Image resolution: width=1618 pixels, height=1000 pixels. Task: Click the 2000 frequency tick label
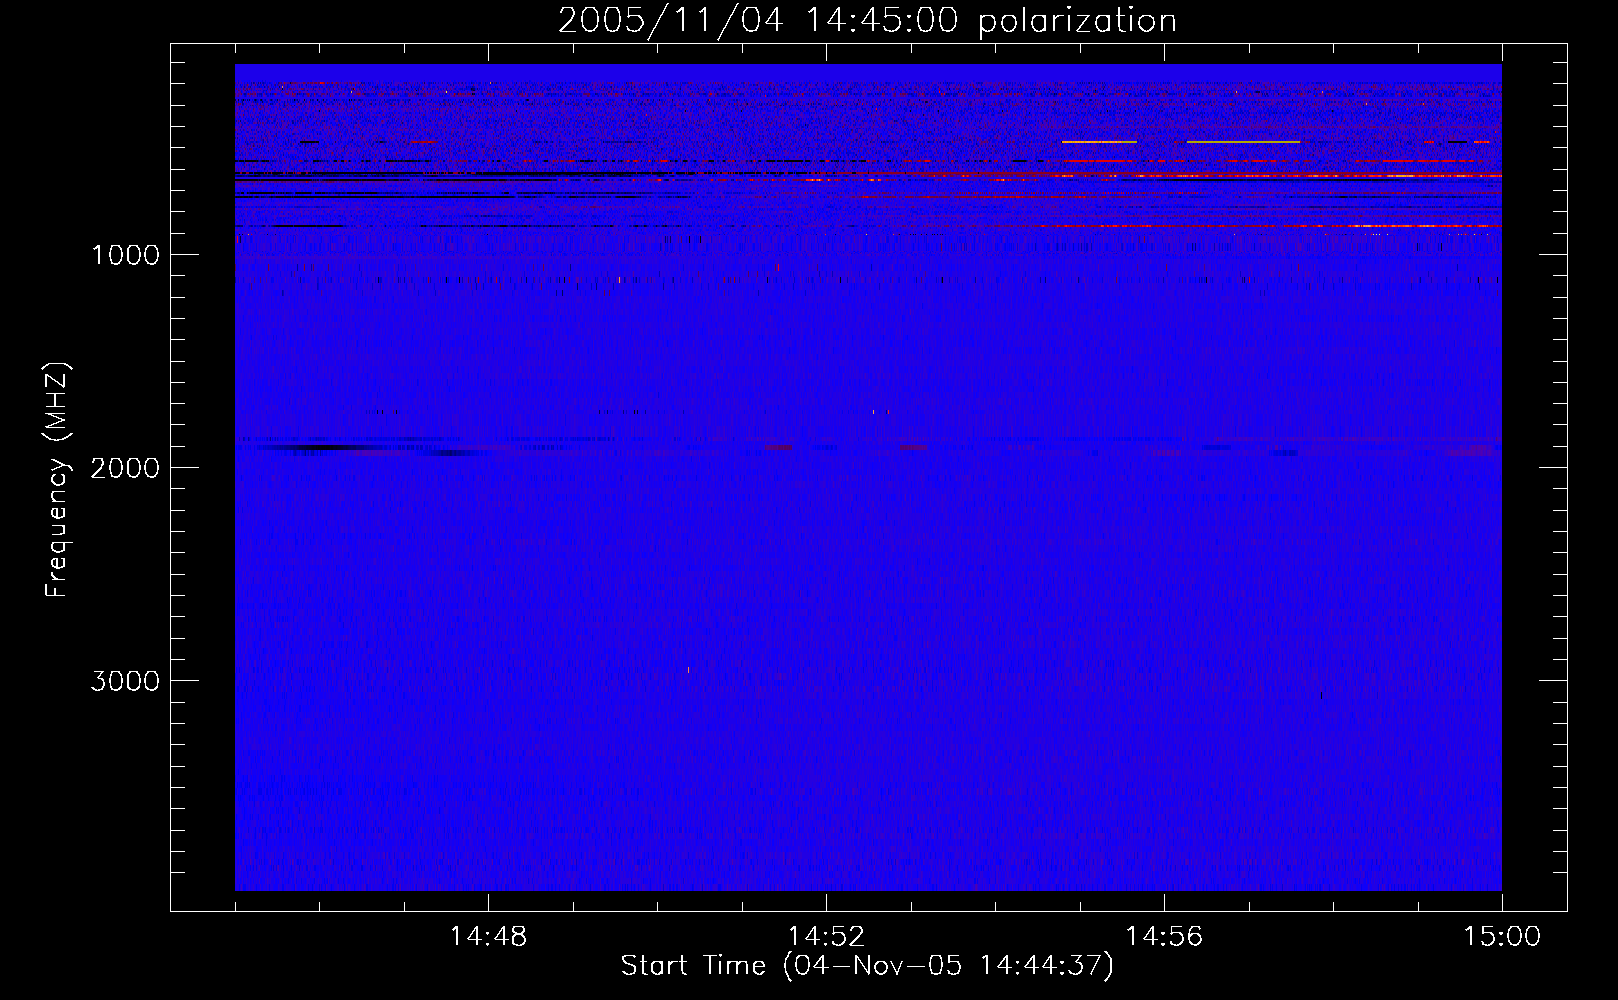(x=125, y=468)
